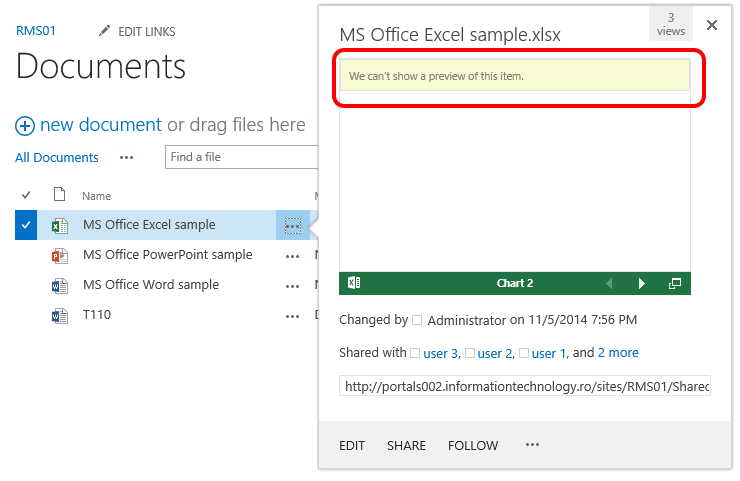740x481 pixels.
Task: Toggle the select-all checkmark in the header row
Action: click(x=26, y=194)
